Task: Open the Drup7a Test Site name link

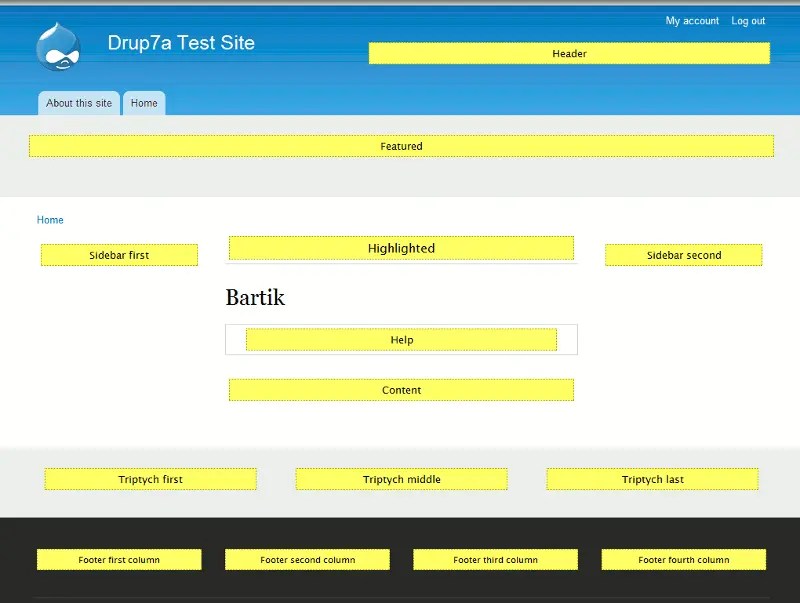Action: (182, 43)
